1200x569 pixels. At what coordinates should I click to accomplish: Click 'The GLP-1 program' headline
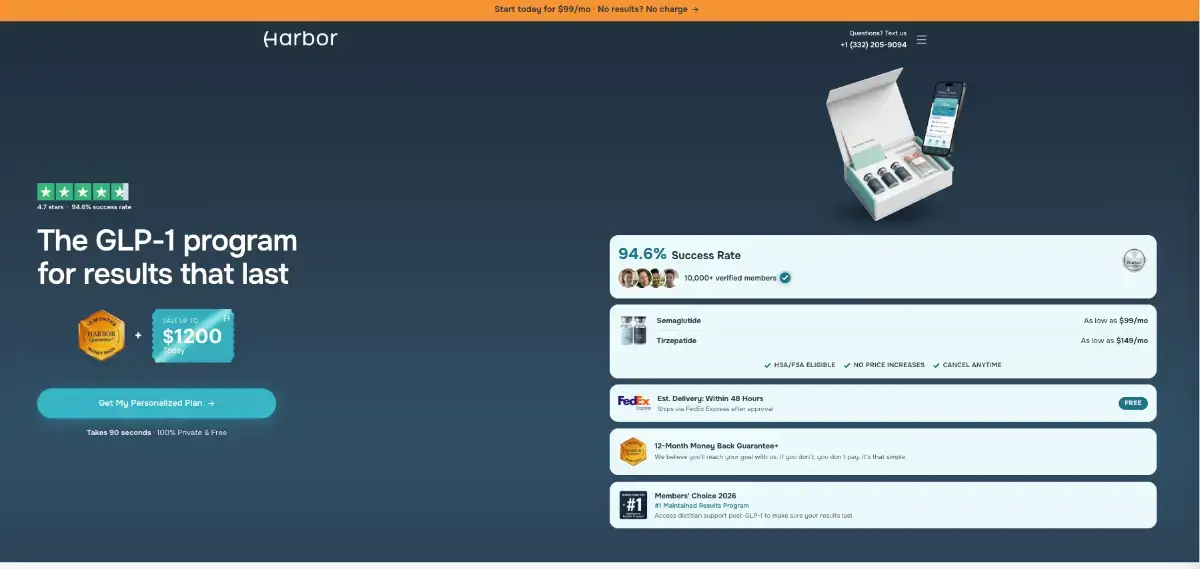click(x=167, y=241)
